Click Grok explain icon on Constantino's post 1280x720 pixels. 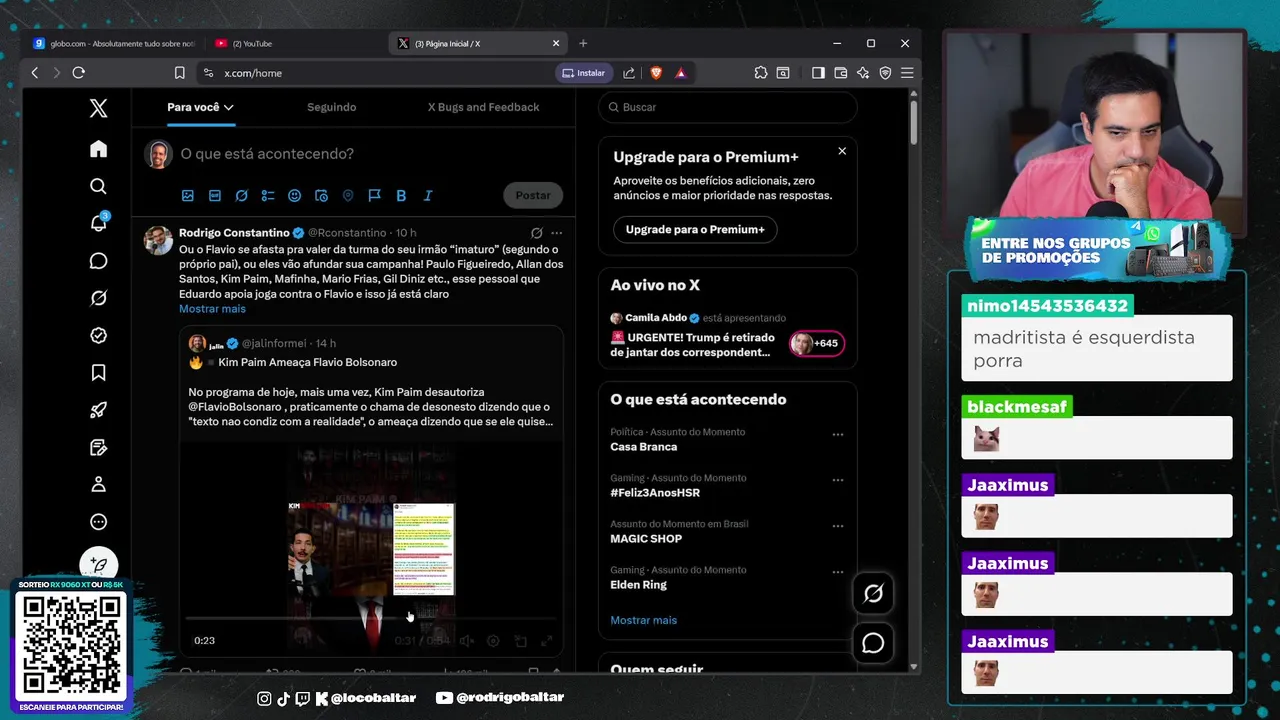click(x=537, y=233)
